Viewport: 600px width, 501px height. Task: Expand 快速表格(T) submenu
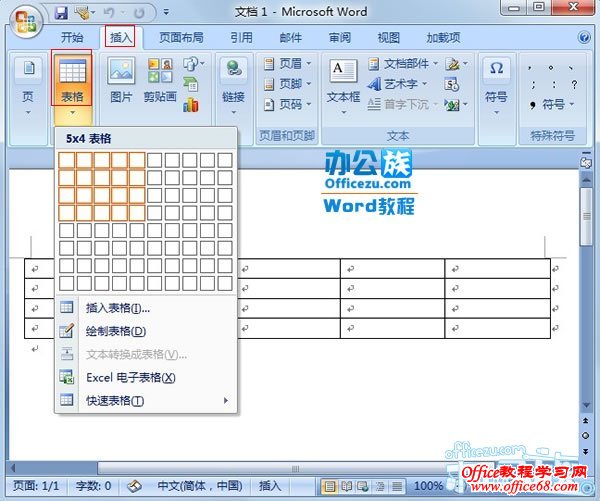pyautogui.click(x=146, y=400)
